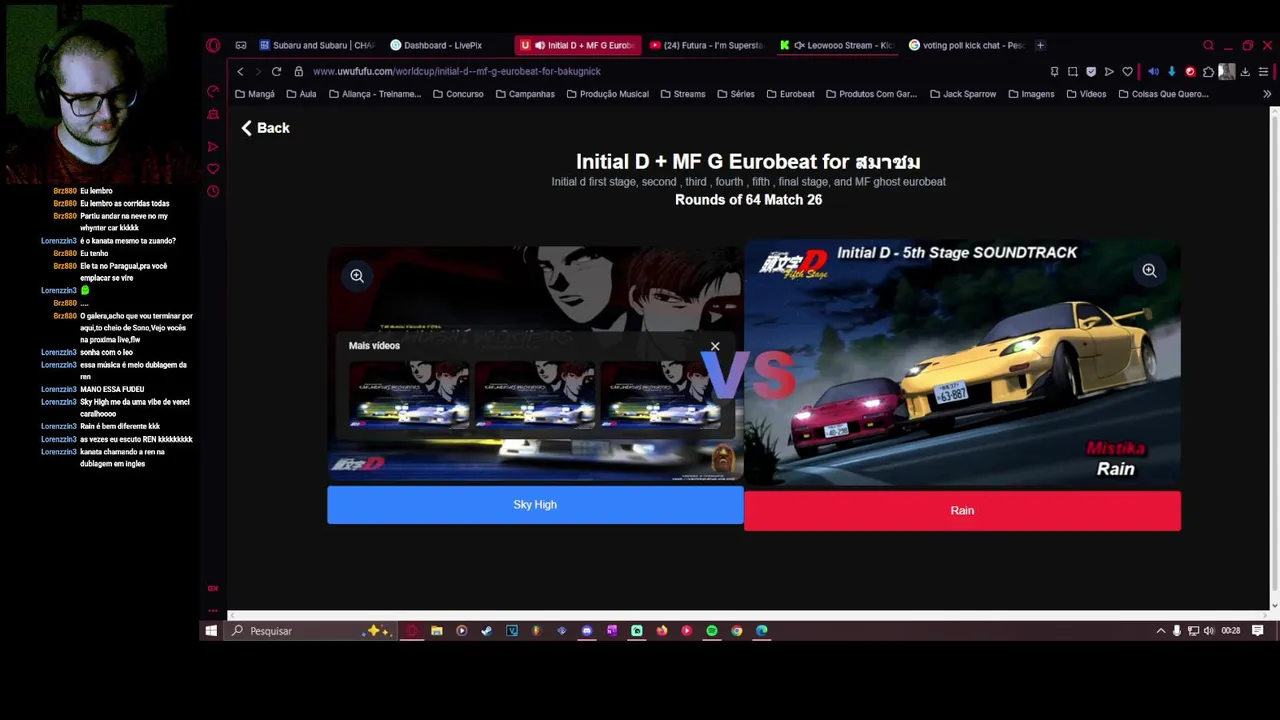Open Steam from the taskbar
1280x720 pixels.
pos(486,631)
